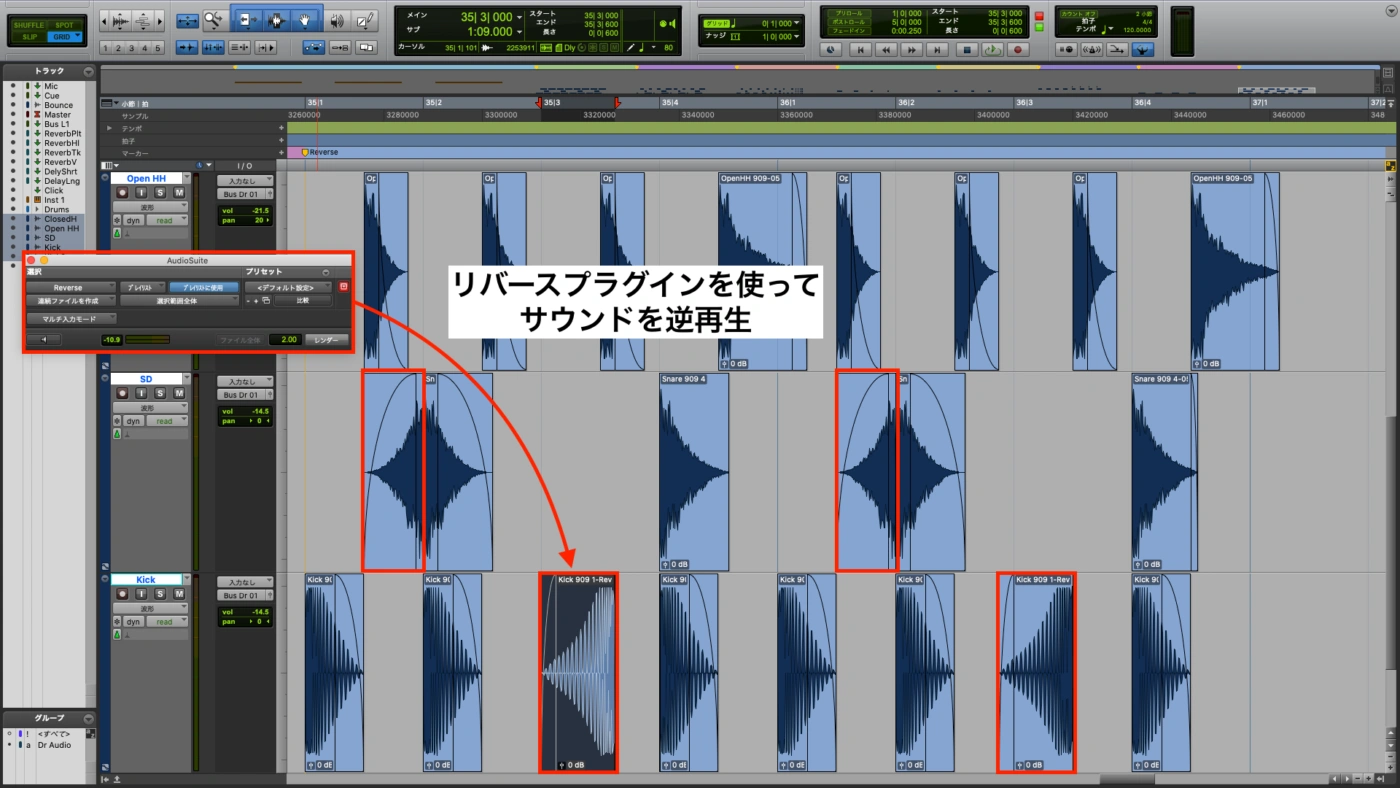Viewport: 1400px width, 788px height.
Task: Mute the Open HH track
Action: coord(179,193)
